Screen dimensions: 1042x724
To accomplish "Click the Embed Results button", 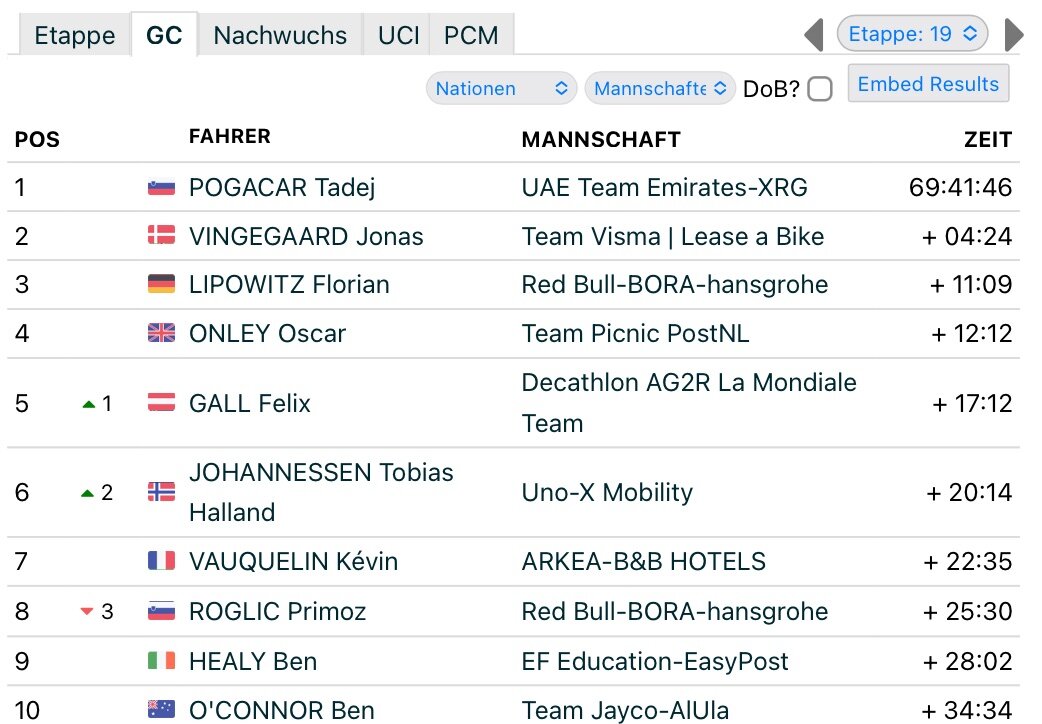I will pyautogui.click(x=928, y=84).
